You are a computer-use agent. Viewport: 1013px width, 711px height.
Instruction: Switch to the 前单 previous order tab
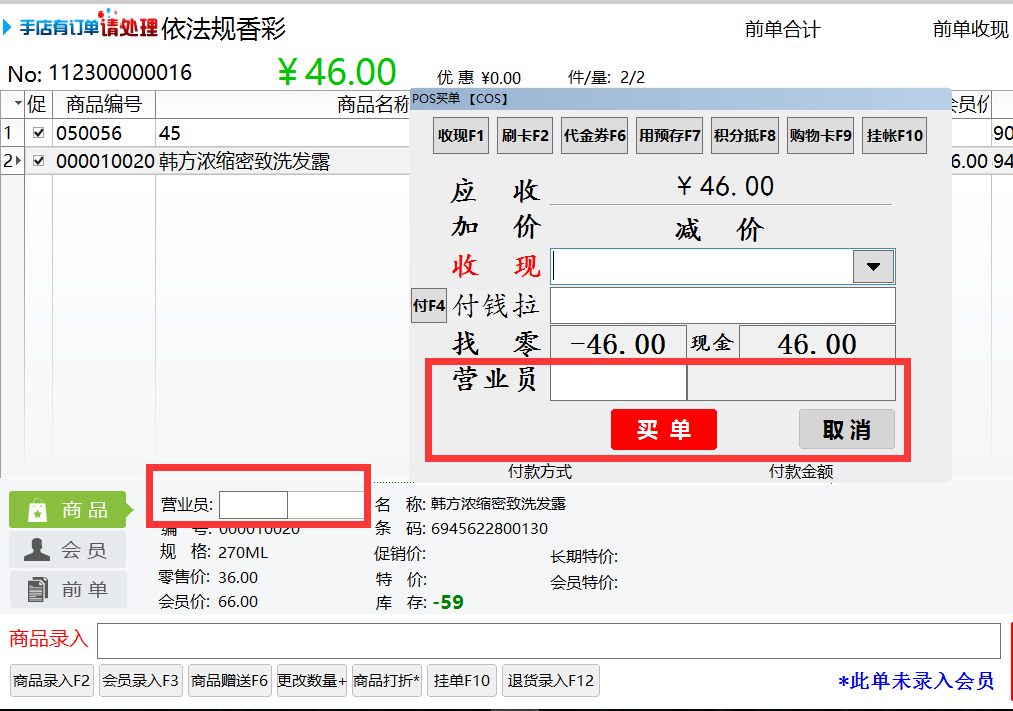pos(68,590)
